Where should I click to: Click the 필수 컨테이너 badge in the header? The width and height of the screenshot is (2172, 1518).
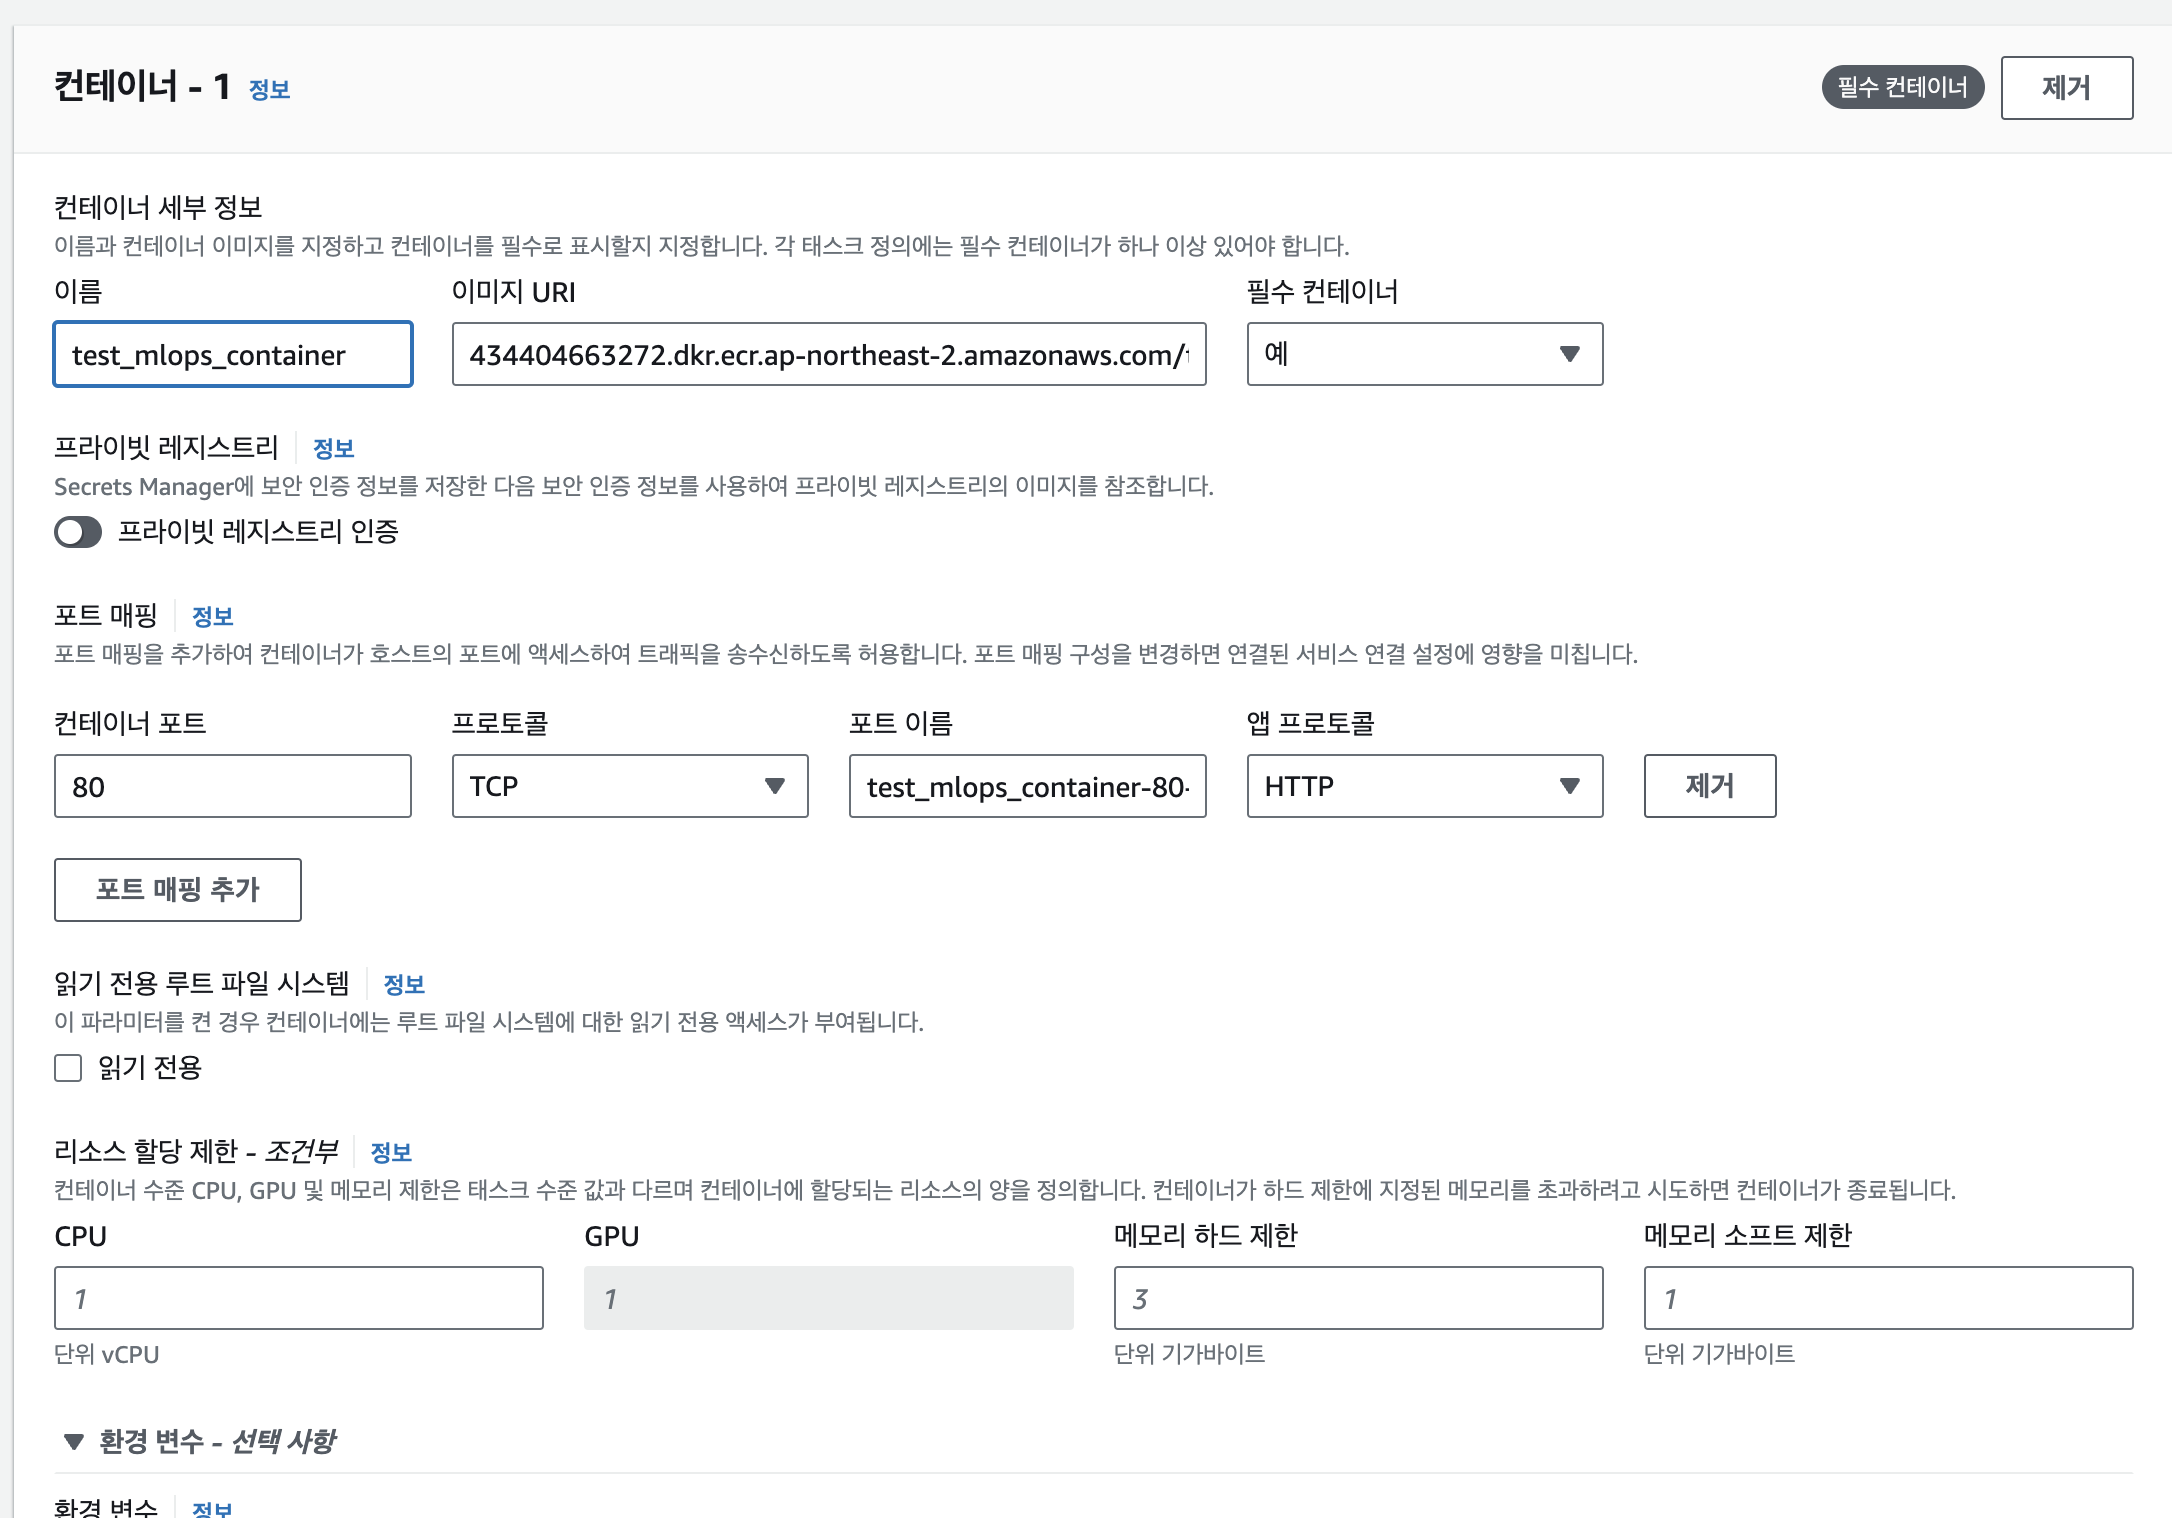coord(1901,88)
